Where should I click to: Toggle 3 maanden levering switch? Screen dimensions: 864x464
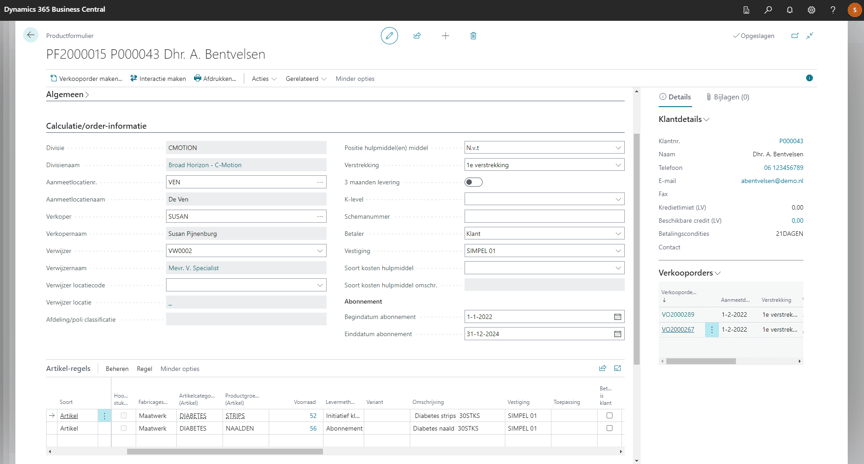point(473,182)
